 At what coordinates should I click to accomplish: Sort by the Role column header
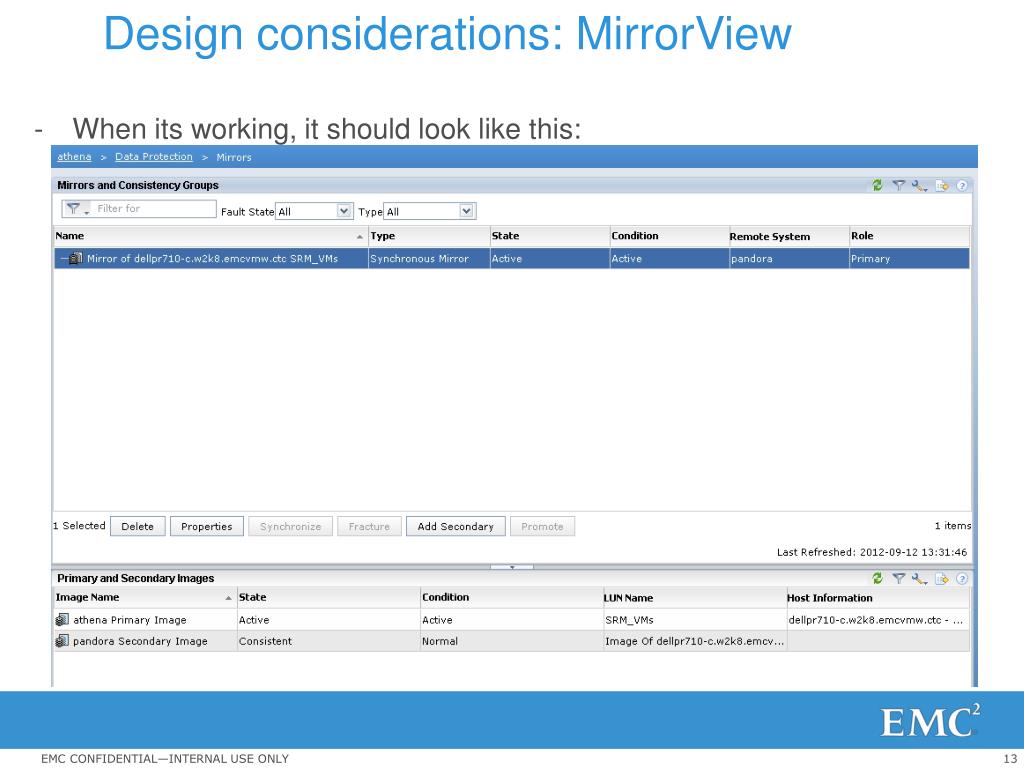pyautogui.click(x=909, y=236)
